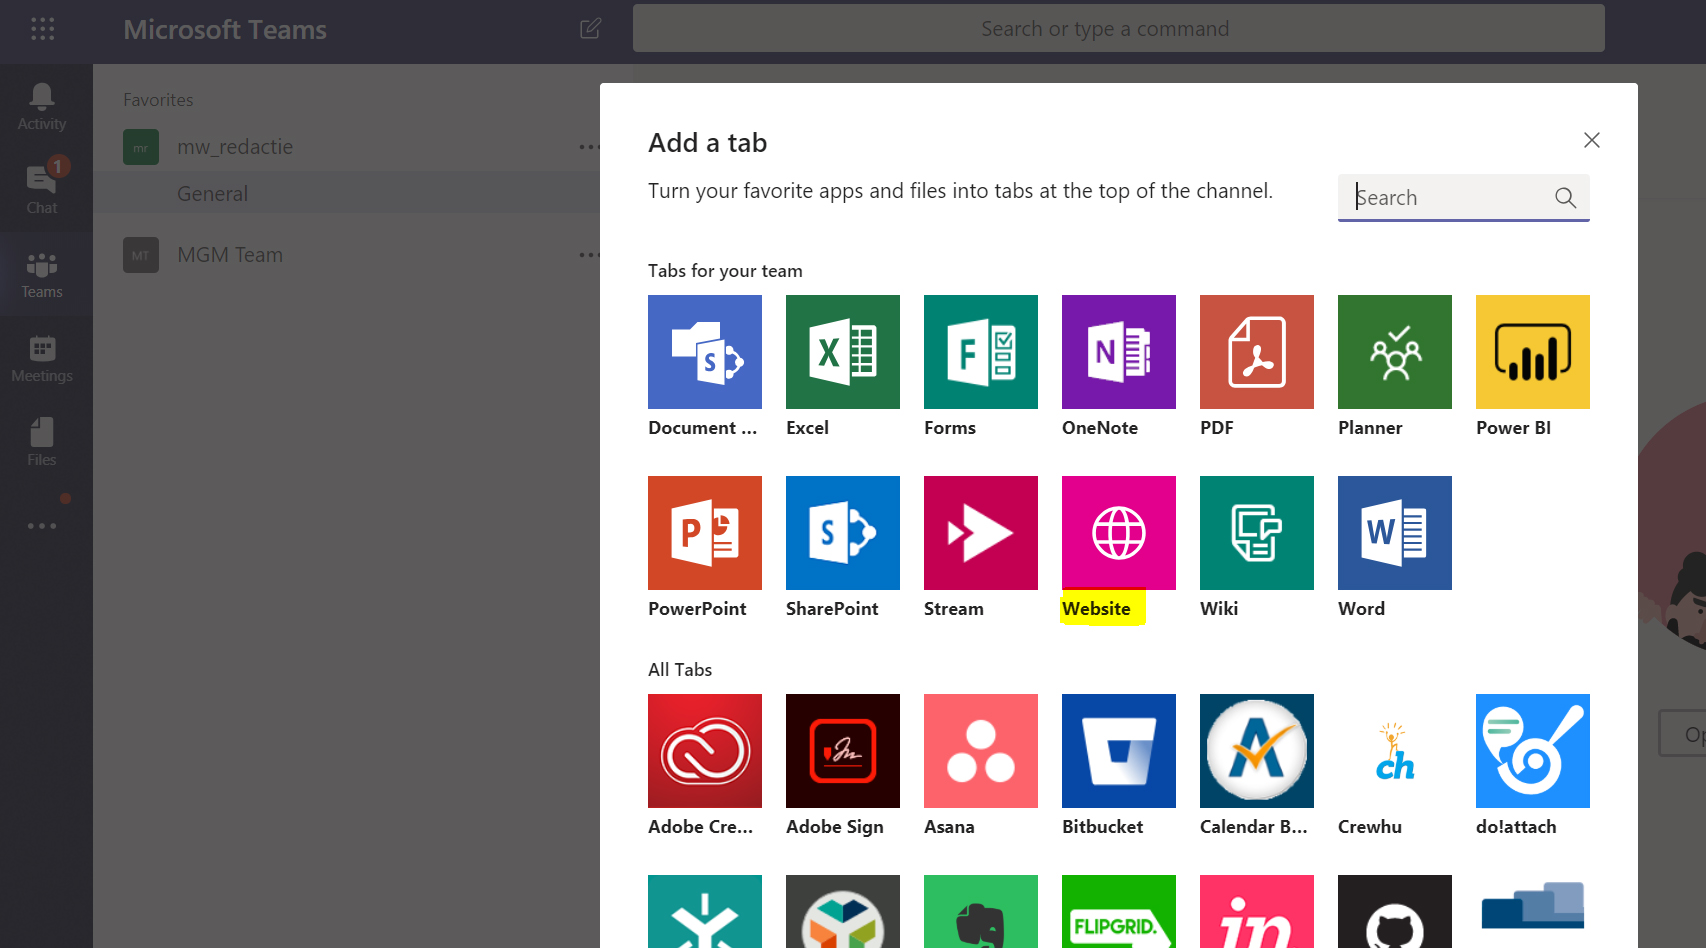Viewport: 1706px width, 948px height.
Task: Choose the Power BI tile
Action: 1533,352
